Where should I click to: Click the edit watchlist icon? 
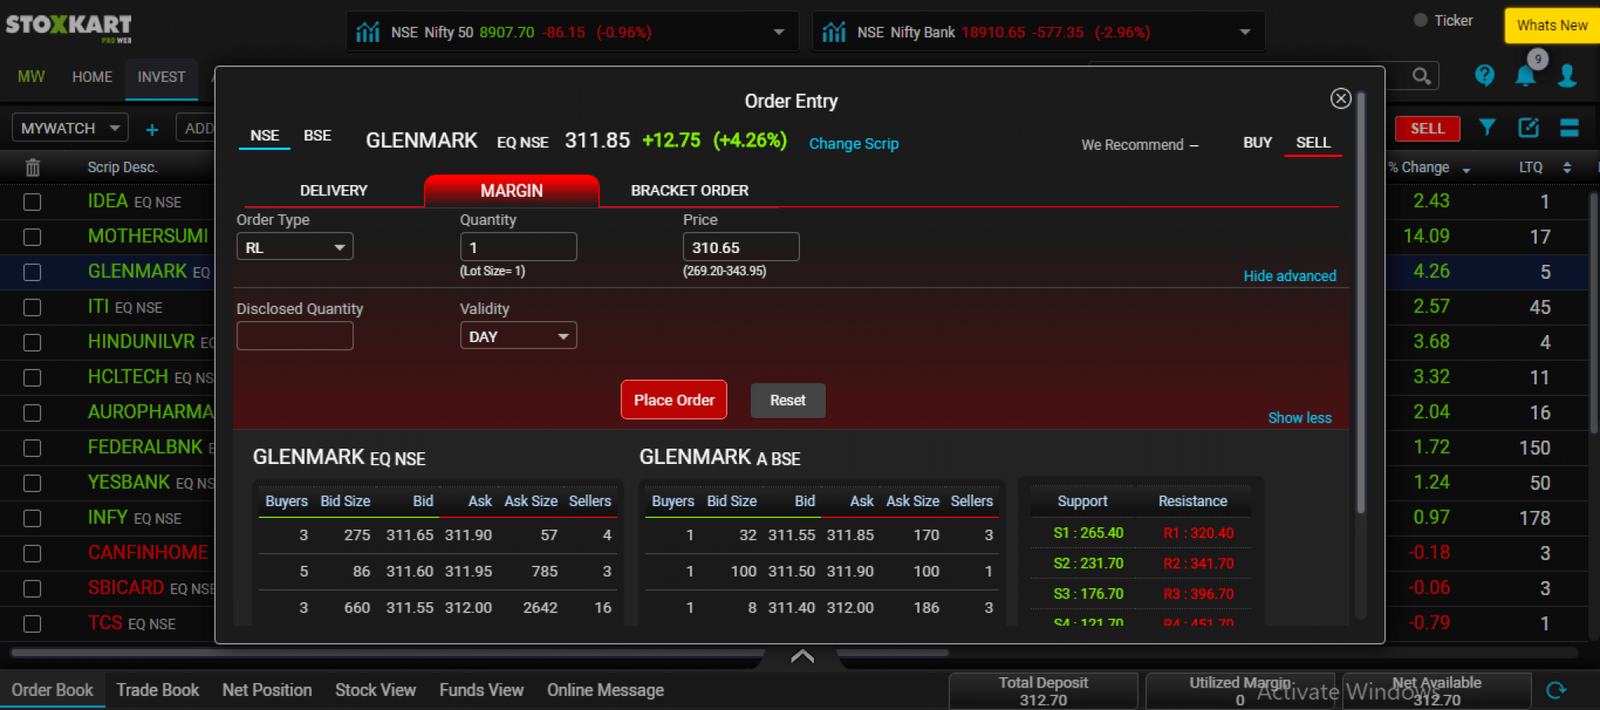1529,127
